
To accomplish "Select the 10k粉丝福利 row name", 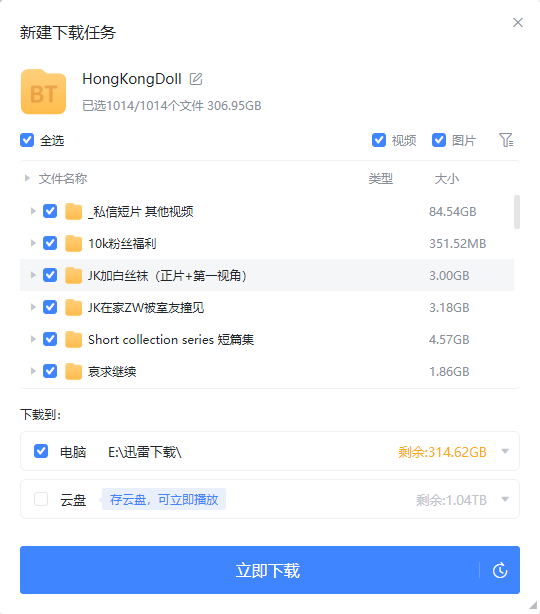I will click(x=122, y=244).
